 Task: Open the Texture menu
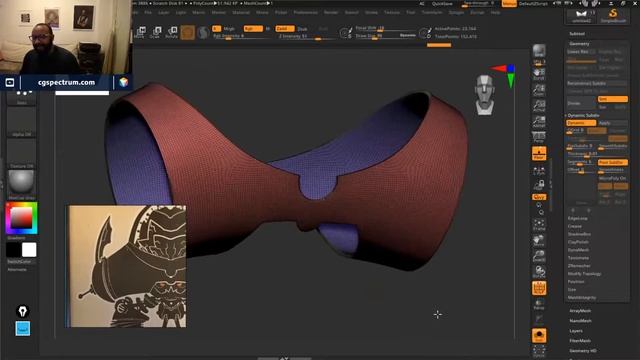tap(391, 13)
